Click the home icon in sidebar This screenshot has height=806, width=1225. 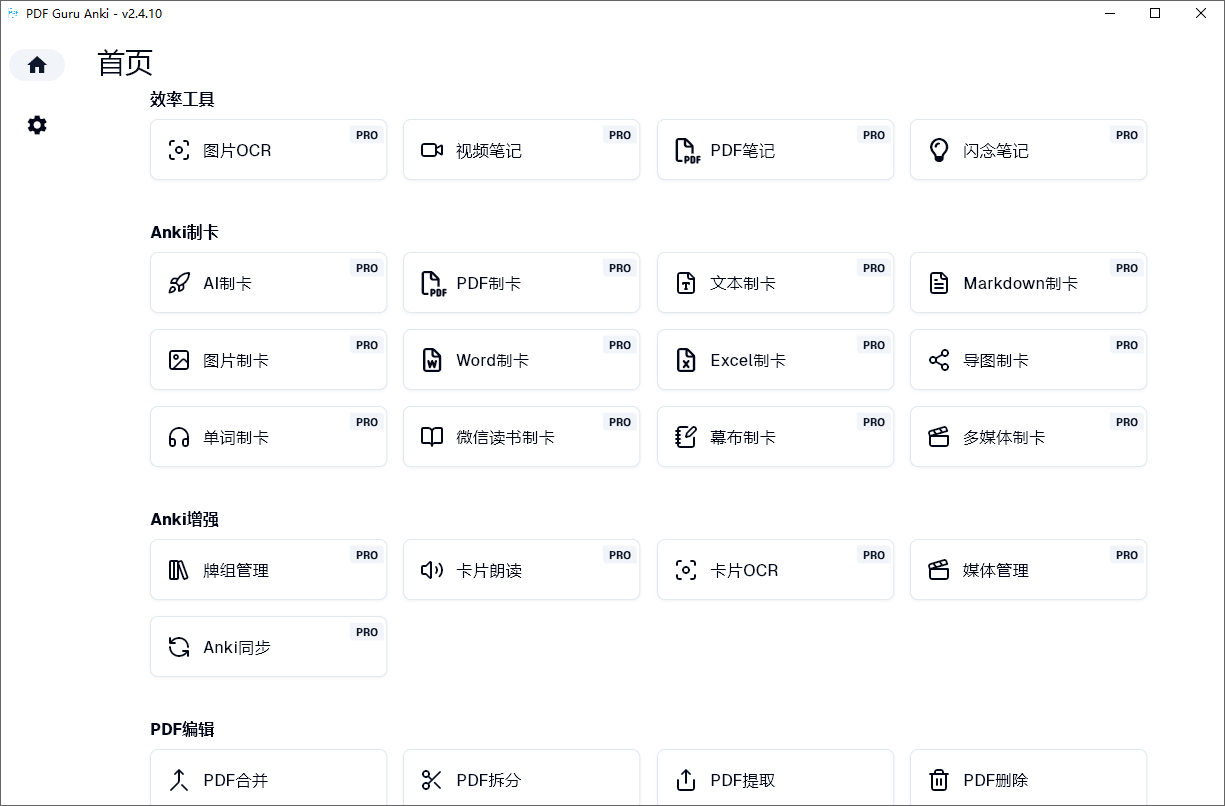click(x=37, y=65)
